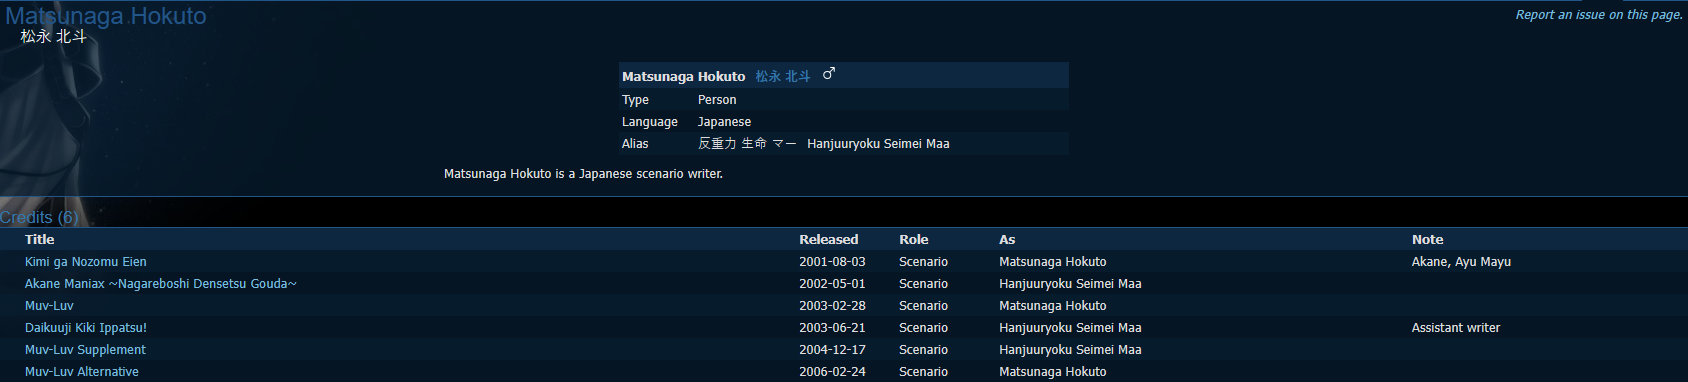
Task: Click the Role column header
Action: coord(913,240)
